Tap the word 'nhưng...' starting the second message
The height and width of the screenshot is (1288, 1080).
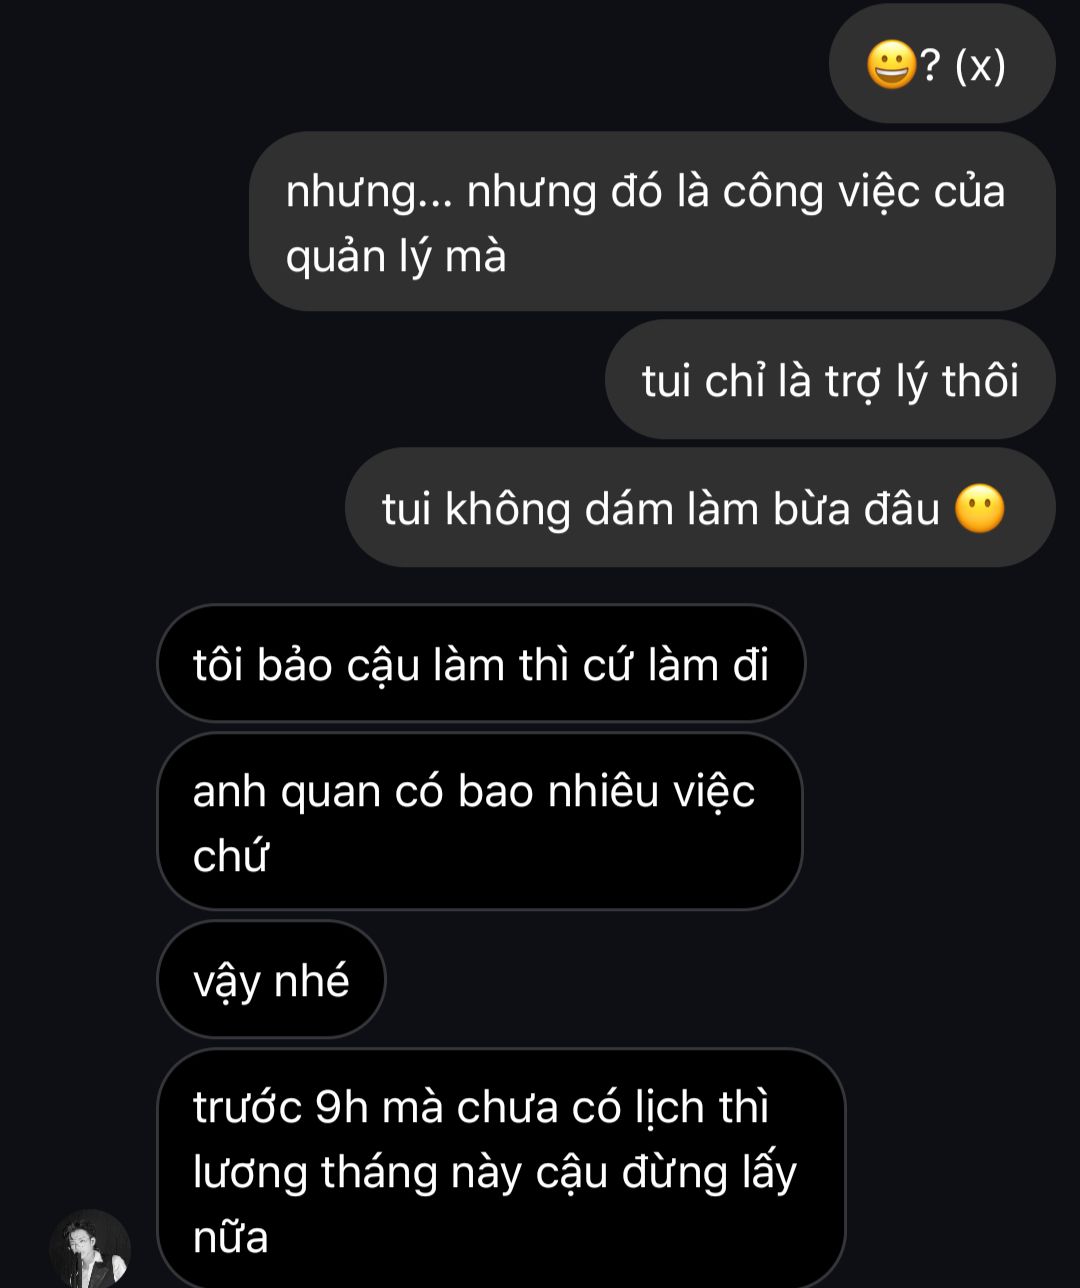click(369, 193)
